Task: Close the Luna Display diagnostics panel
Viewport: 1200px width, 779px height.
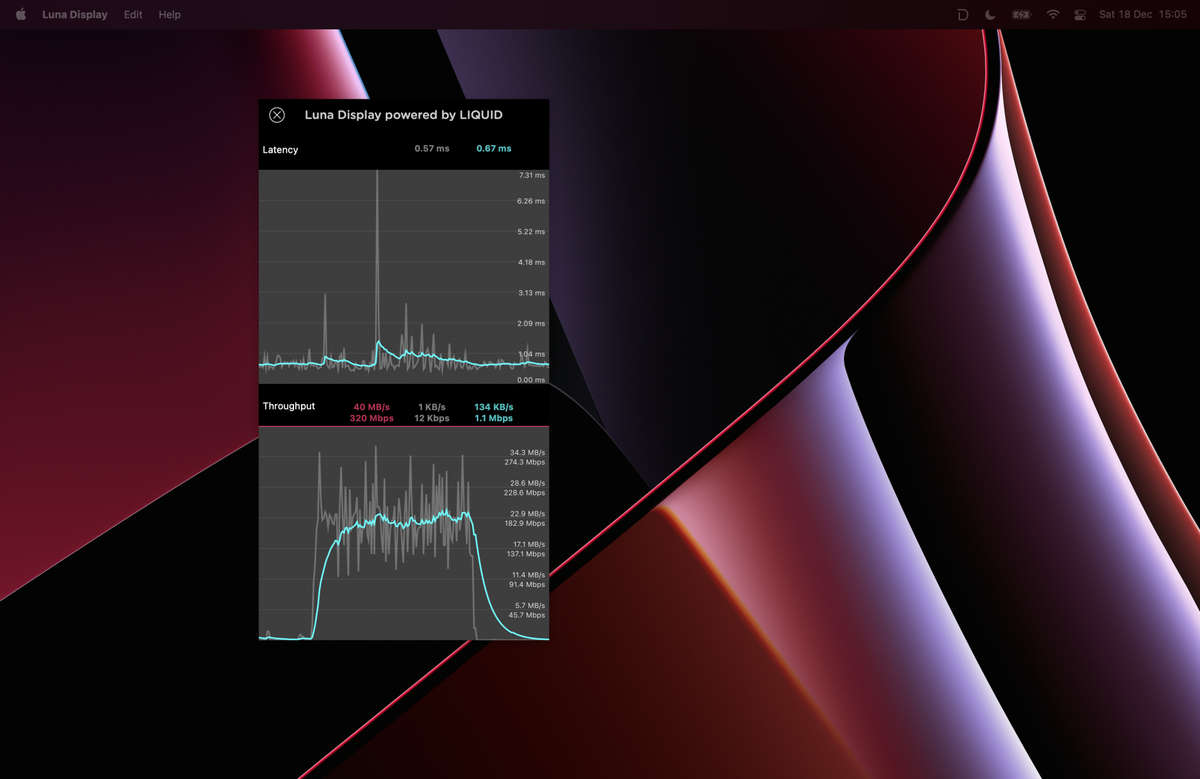Action: [x=277, y=115]
